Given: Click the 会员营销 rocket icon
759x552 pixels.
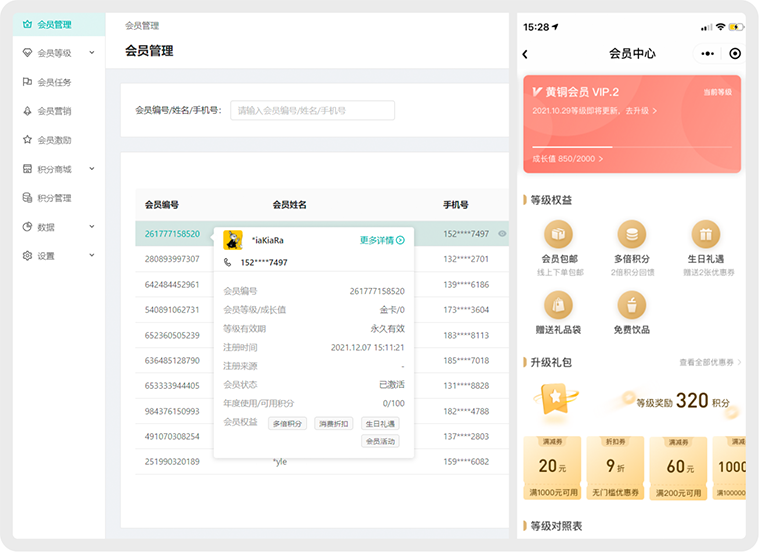Looking at the screenshot, I should (x=28, y=111).
